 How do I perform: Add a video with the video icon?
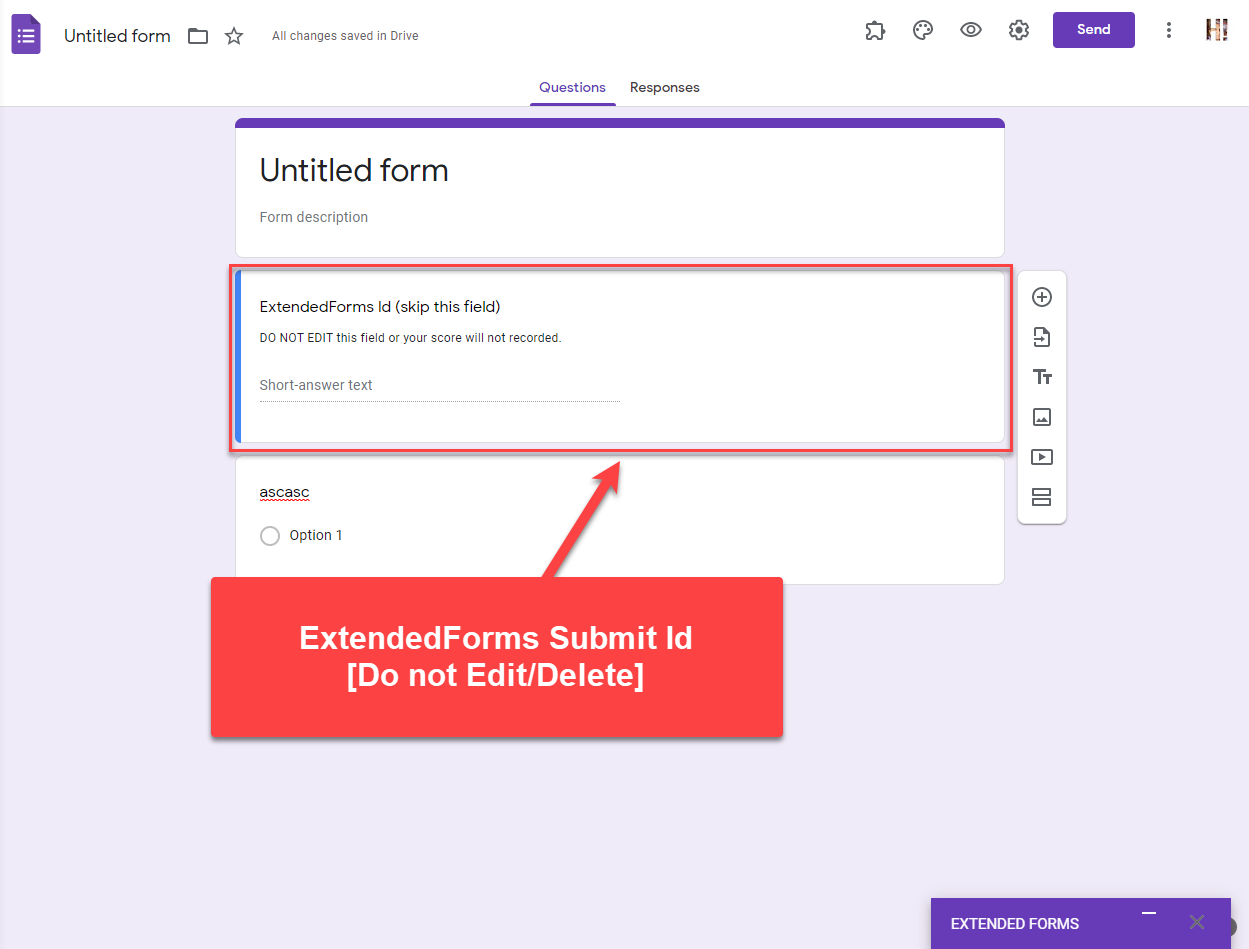(x=1042, y=457)
